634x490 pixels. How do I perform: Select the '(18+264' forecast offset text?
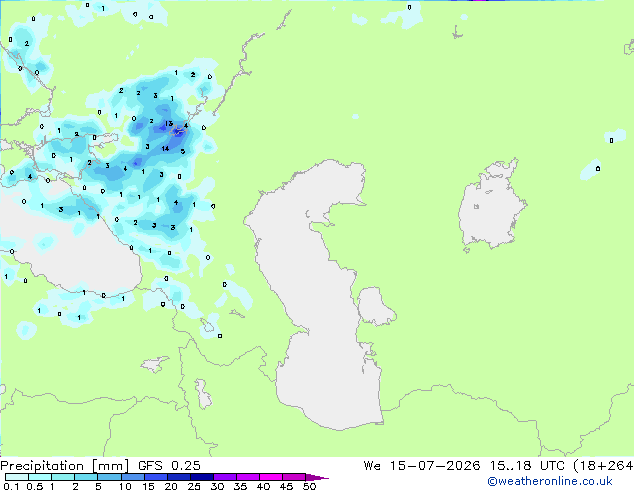(603, 466)
